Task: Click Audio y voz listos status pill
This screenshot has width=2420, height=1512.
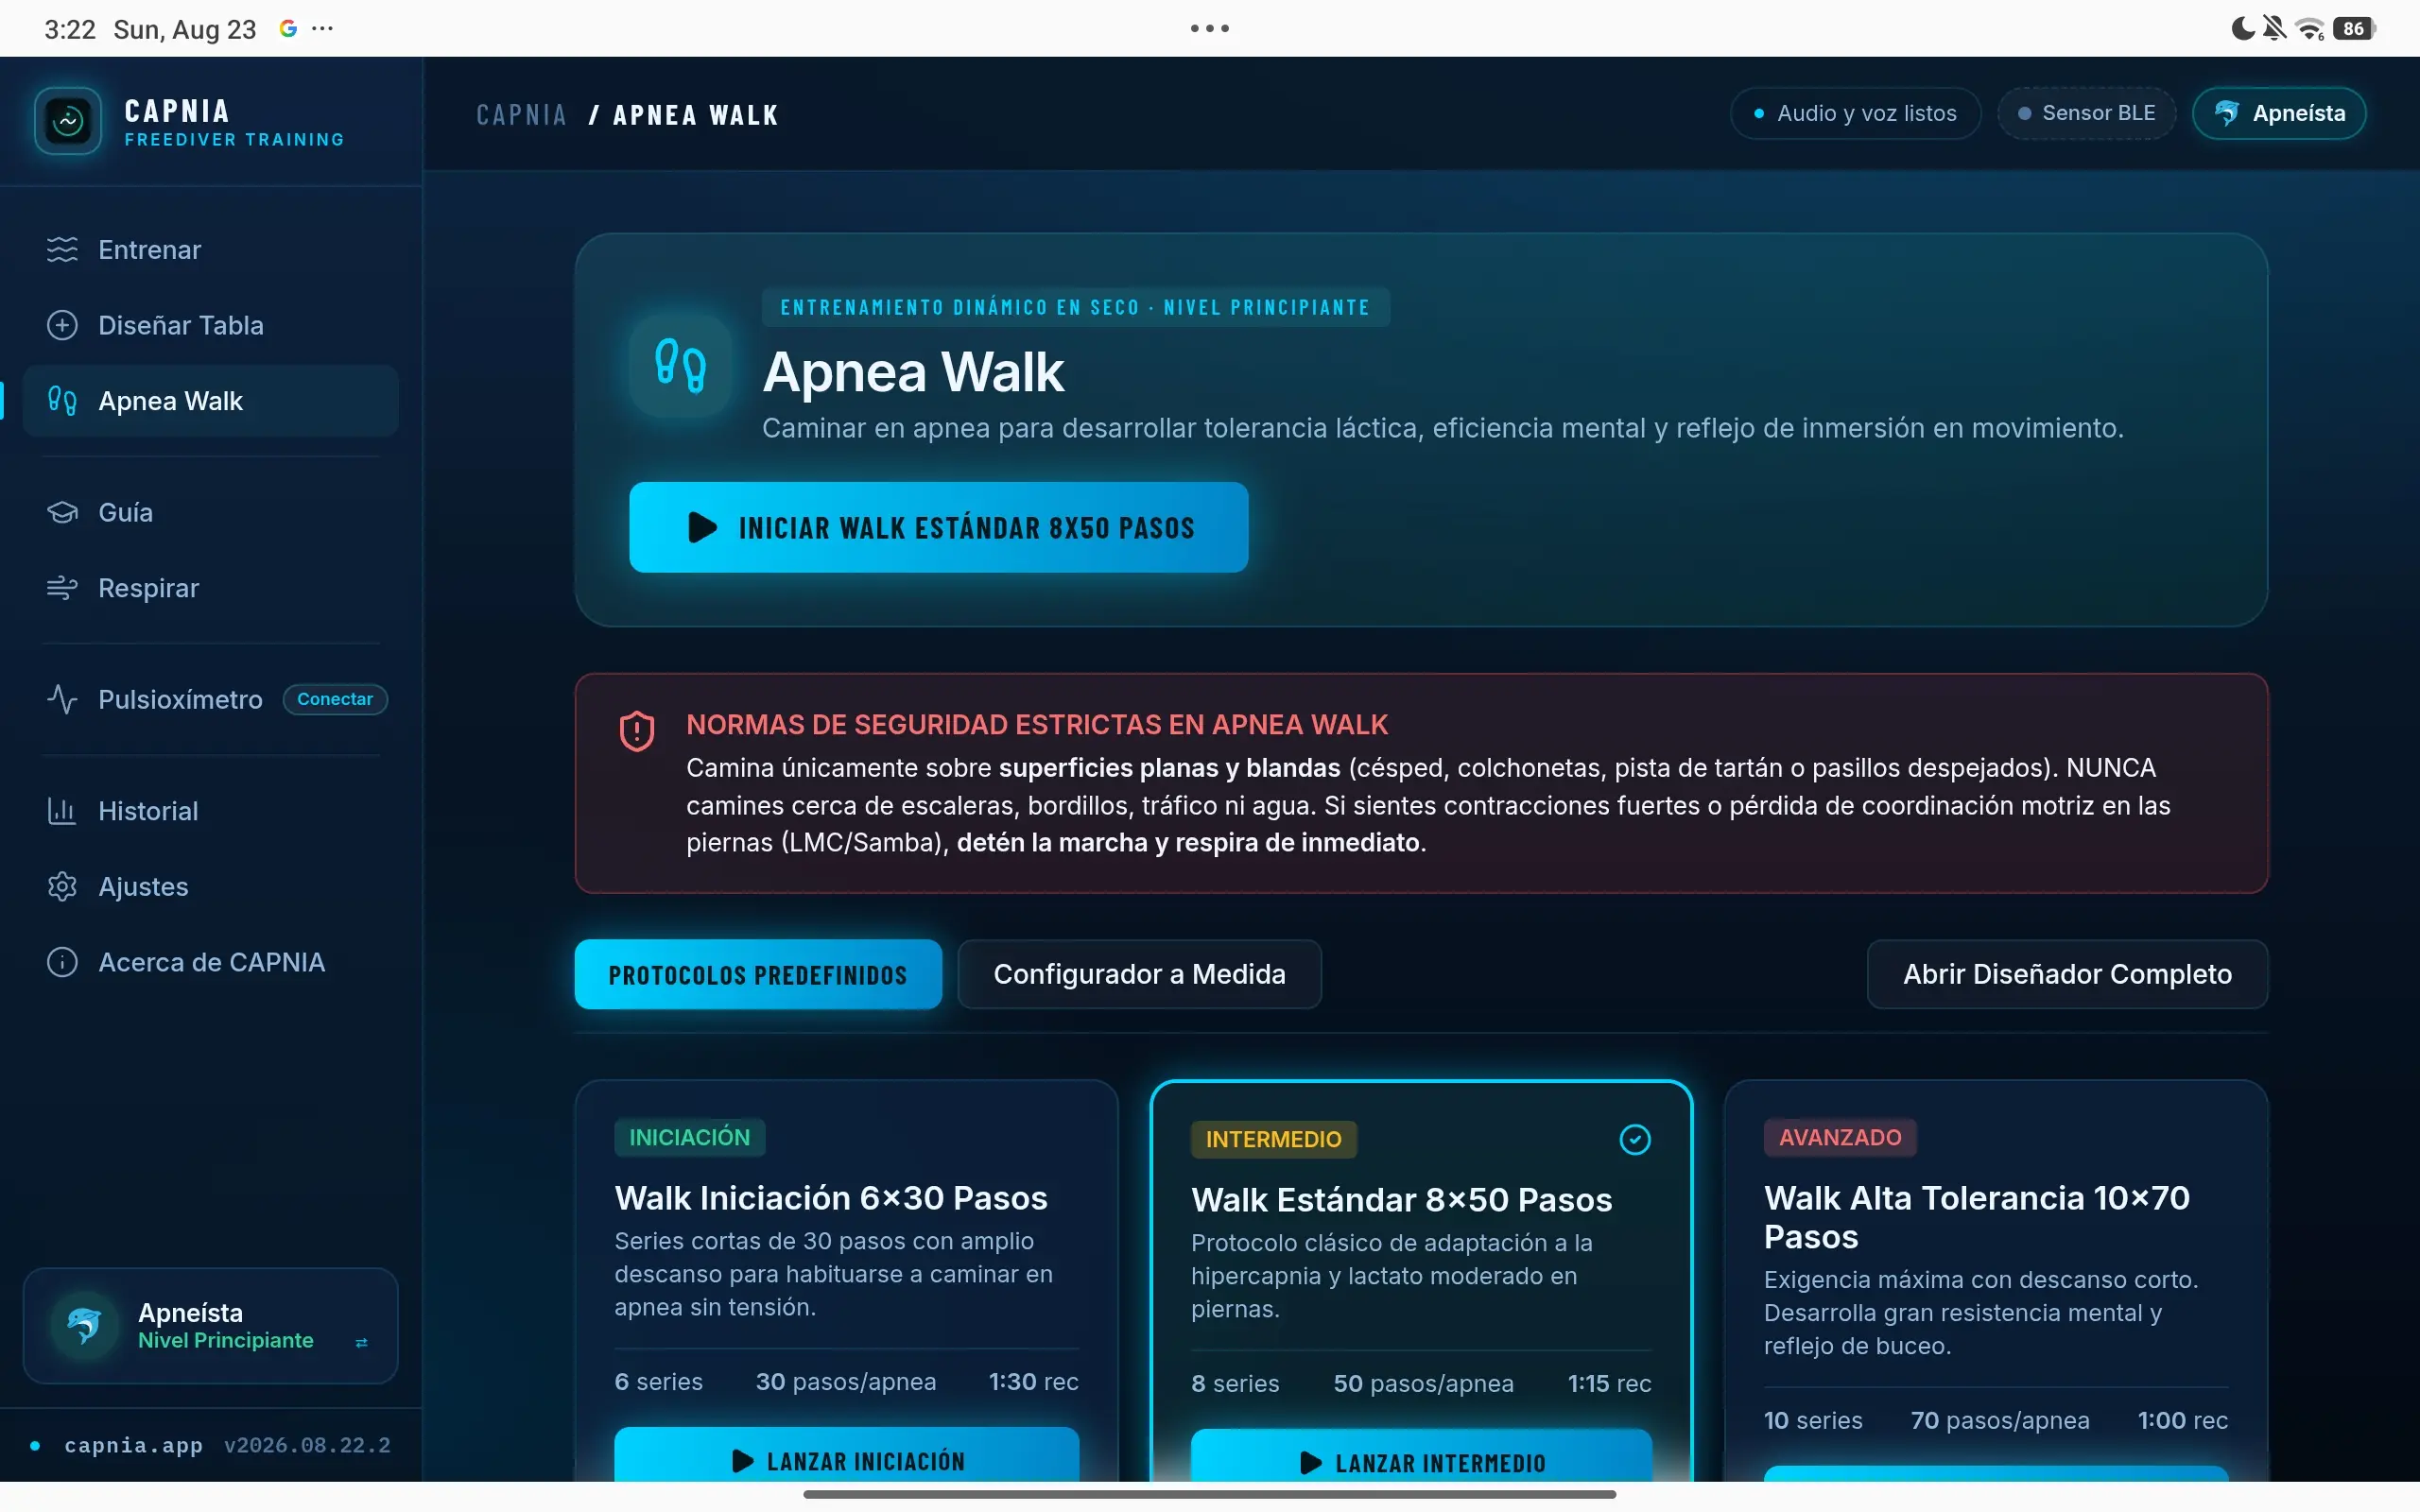Action: 1856,113
